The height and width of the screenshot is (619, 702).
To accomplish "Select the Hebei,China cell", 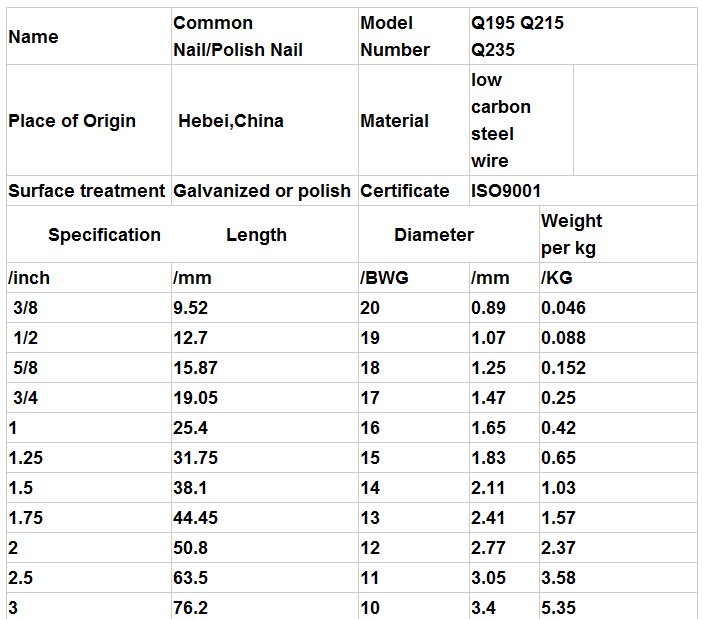I will pyautogui.click(x=231, y=121).
